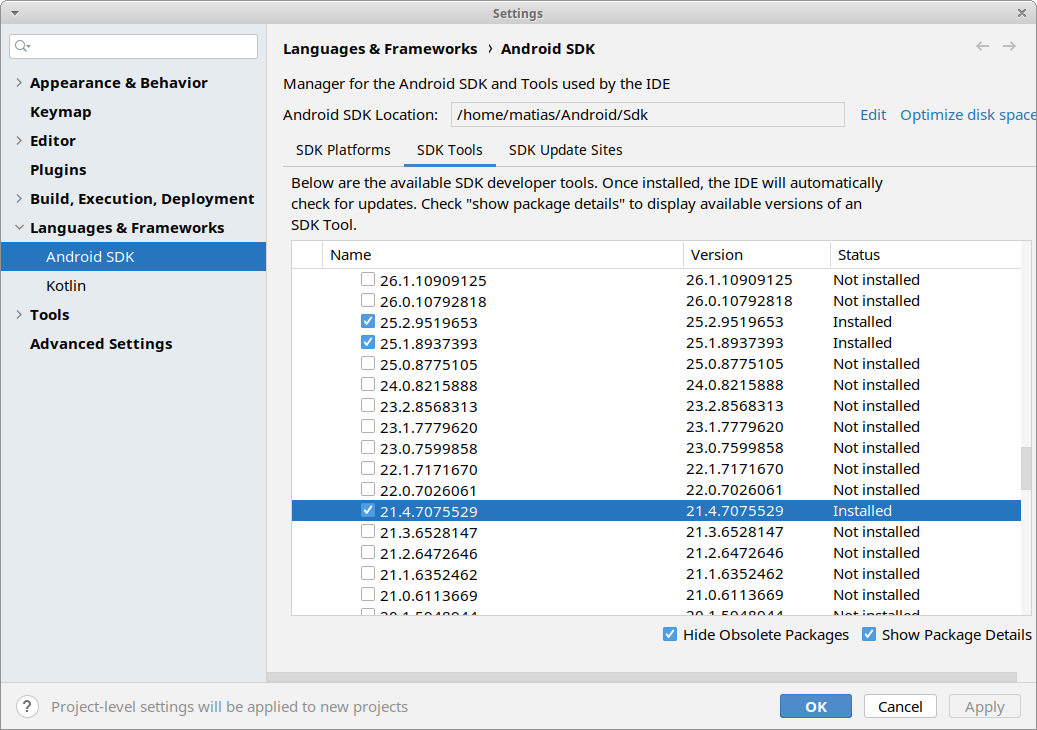Toggle Hide Obsolete Packages checkbox
The width and height of the screenshot is (1037, 730).
pos(670,635)
